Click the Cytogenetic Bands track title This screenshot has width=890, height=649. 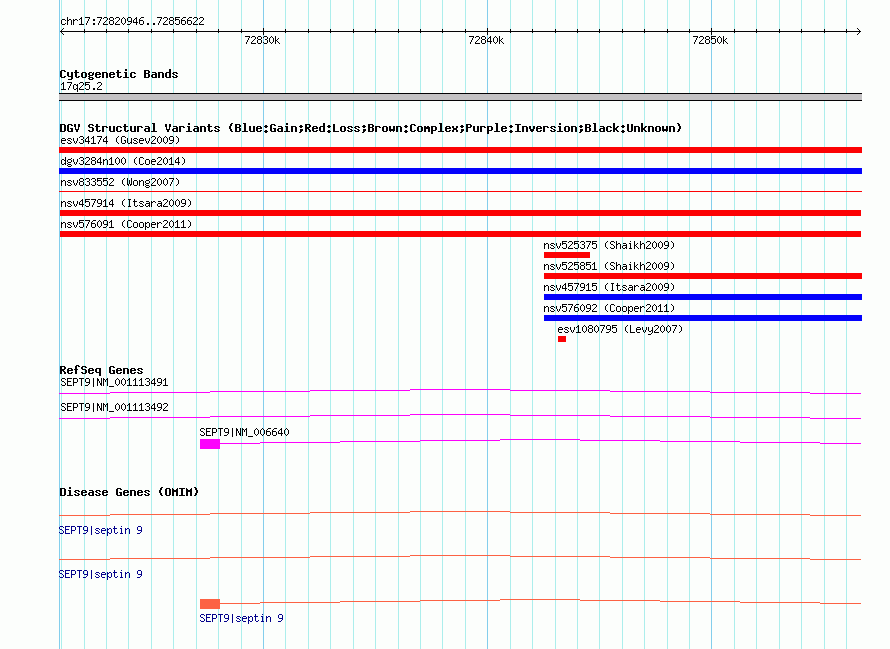click(x=119, y=74)
